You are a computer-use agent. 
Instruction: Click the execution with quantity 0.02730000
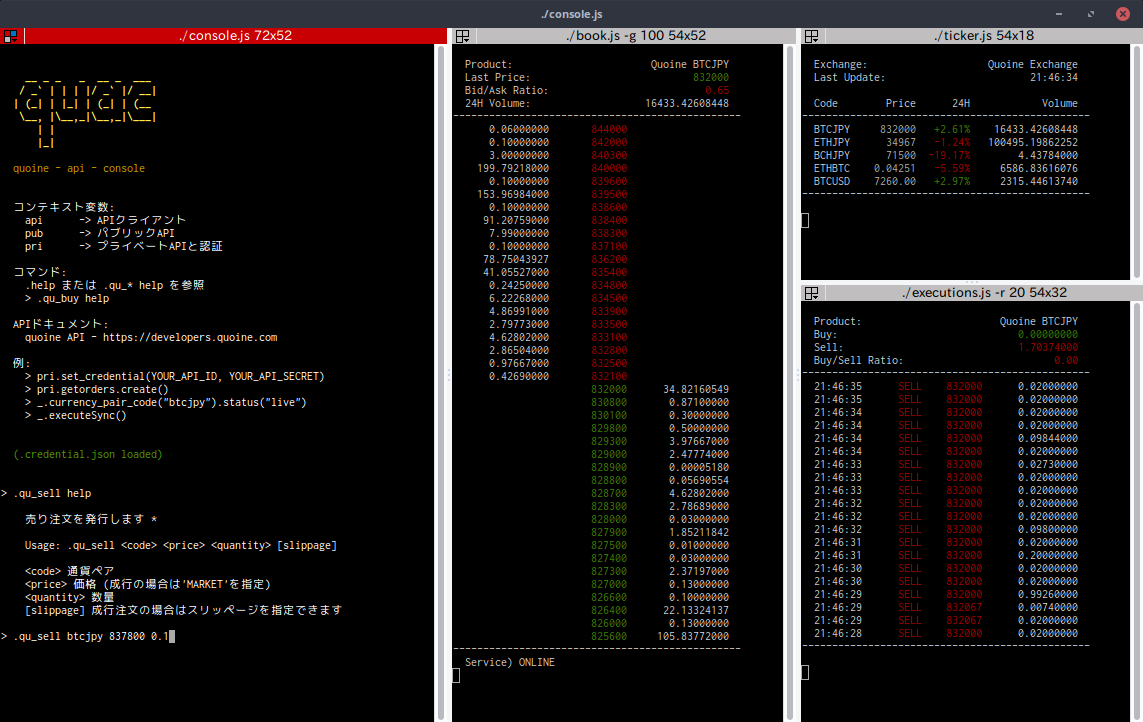945,465
